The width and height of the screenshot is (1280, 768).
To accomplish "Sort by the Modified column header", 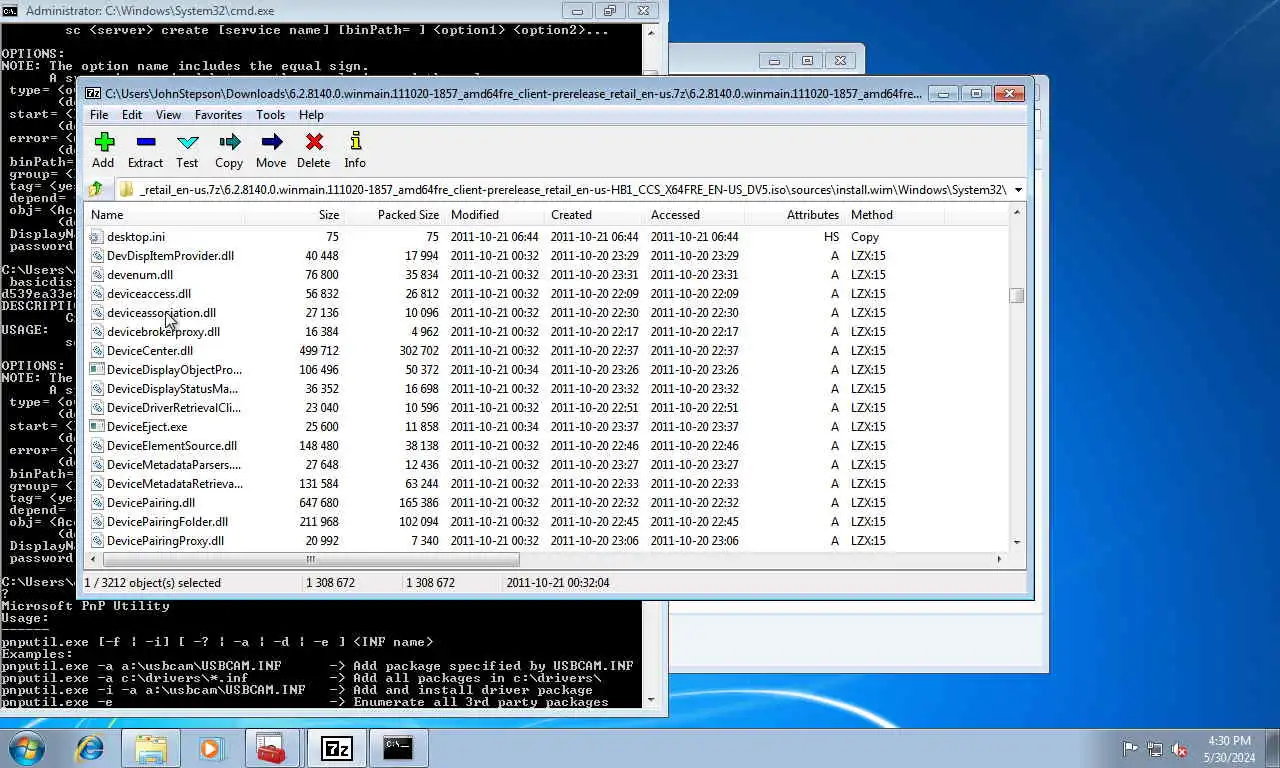I will pyautogui.click(x=495, y=215).
